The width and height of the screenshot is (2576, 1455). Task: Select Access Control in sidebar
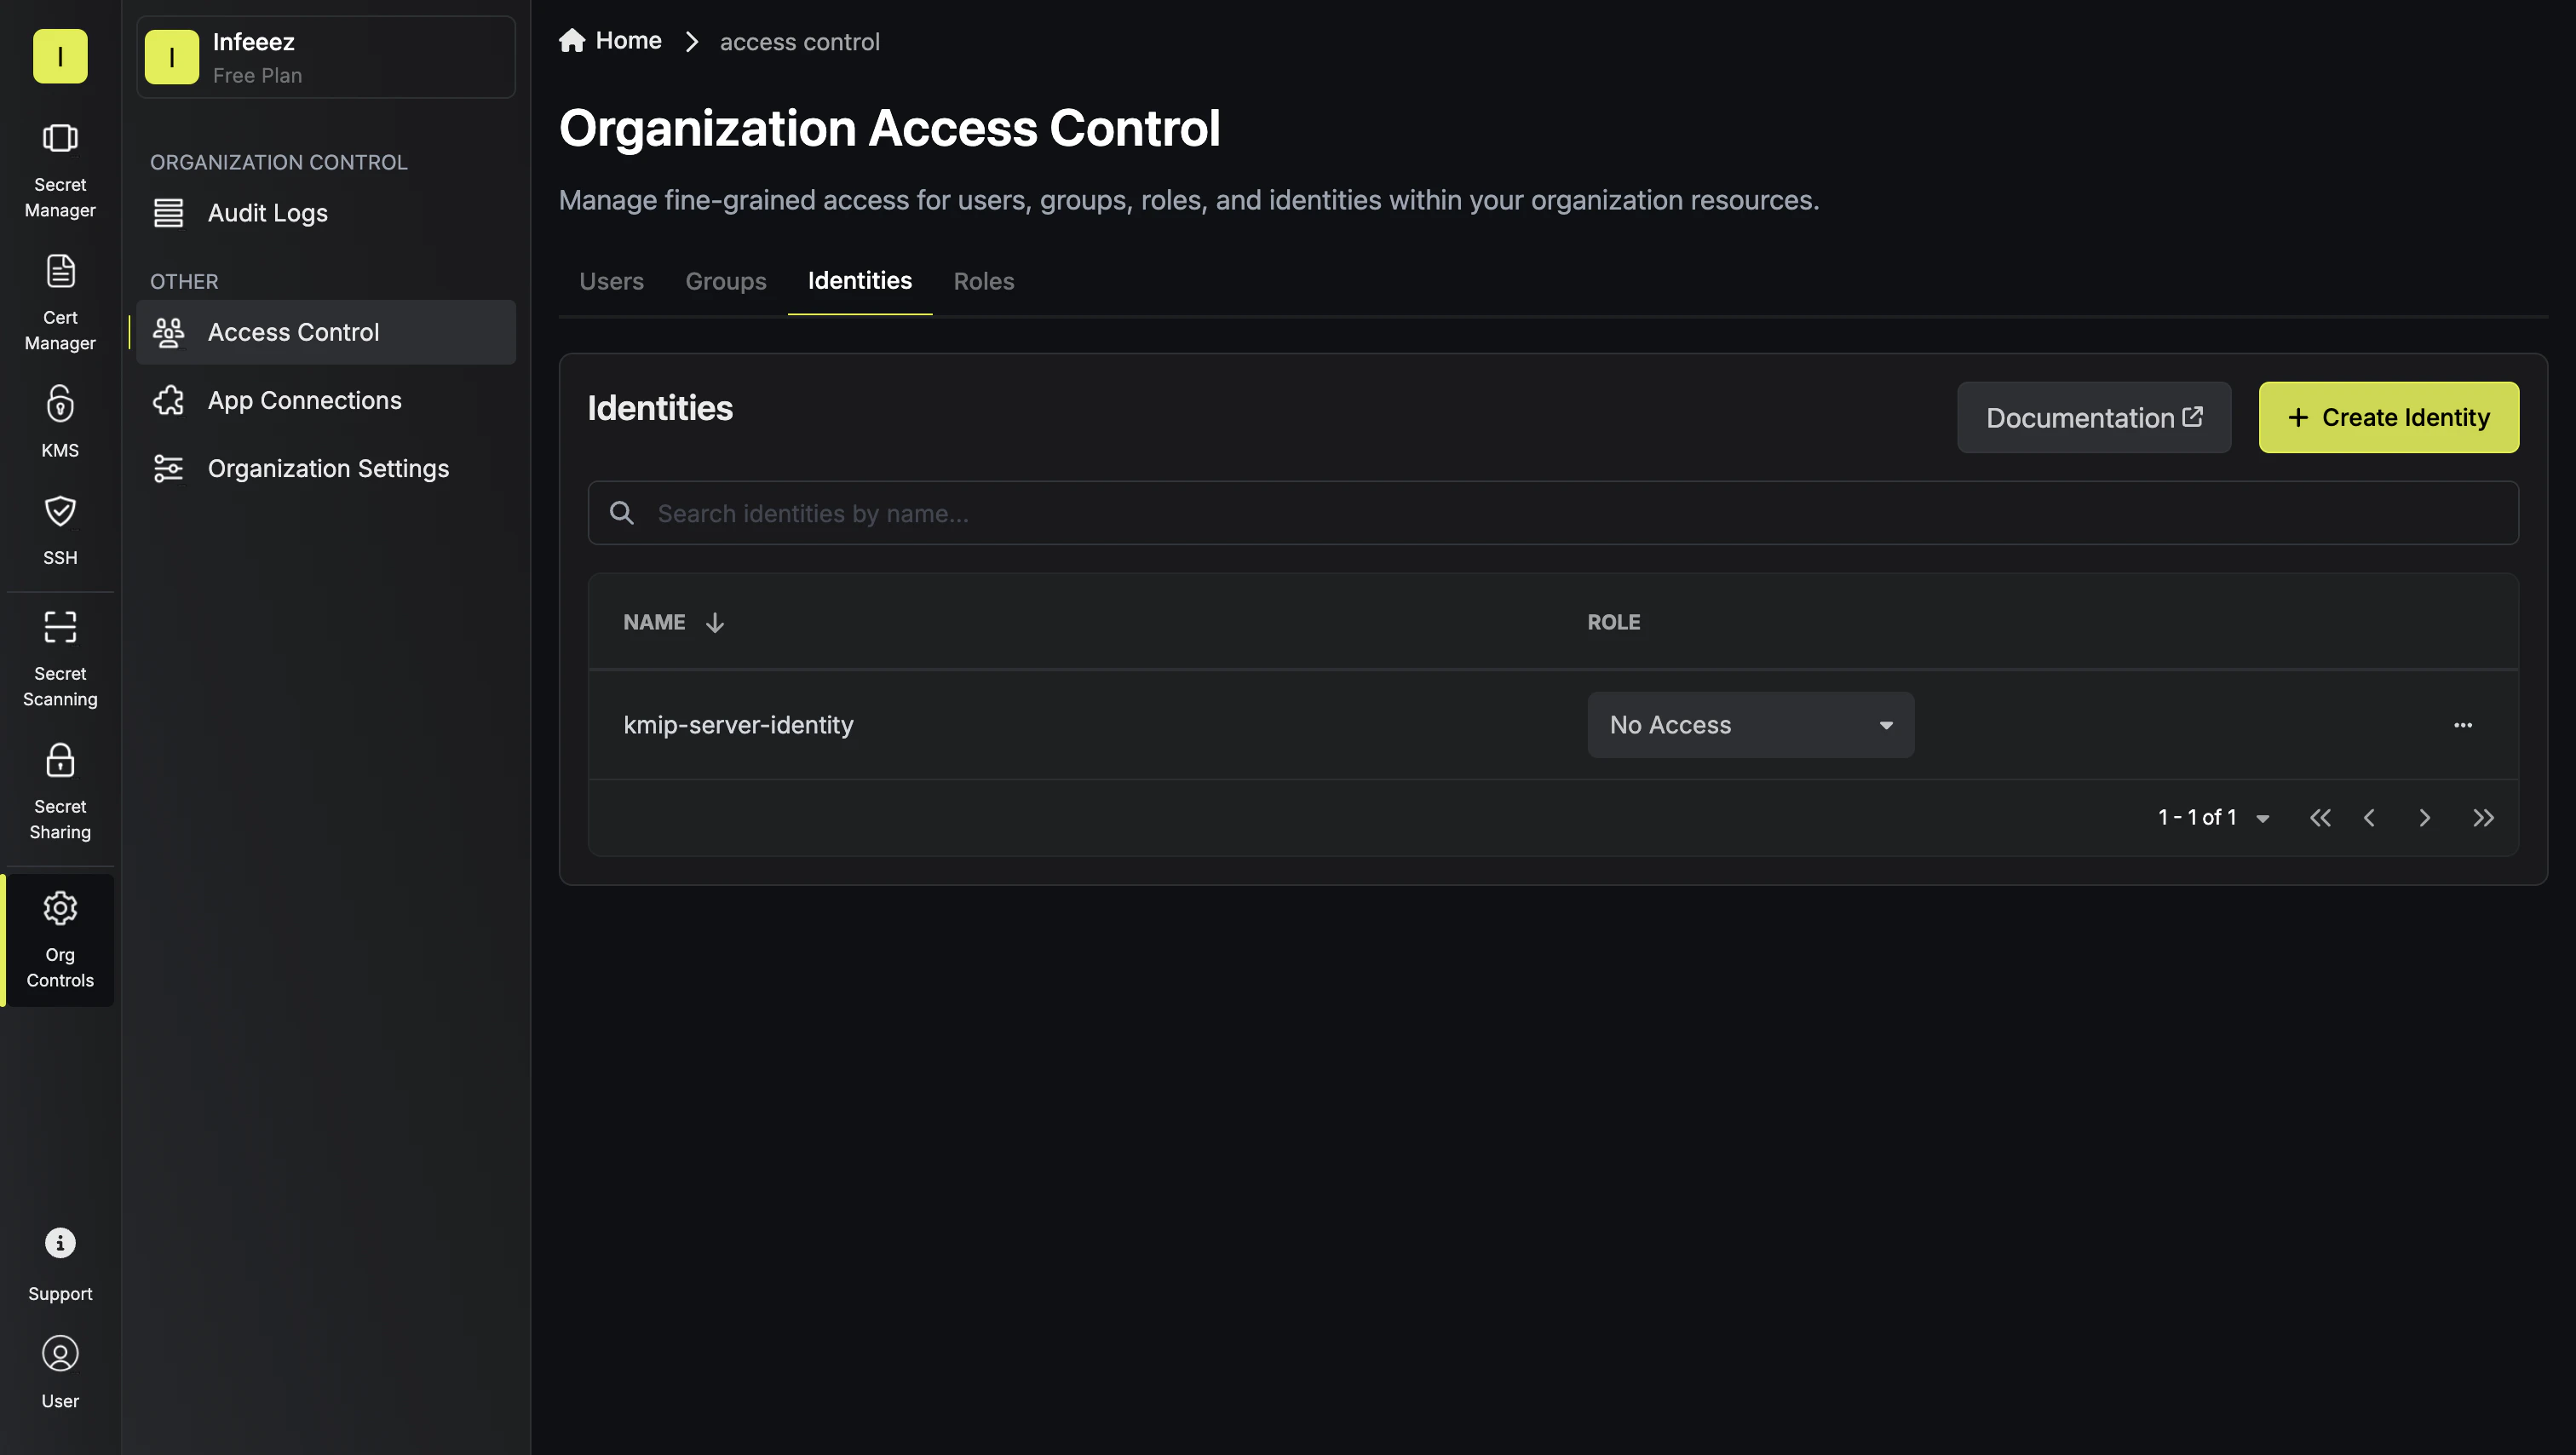click(x=326, y=332)
